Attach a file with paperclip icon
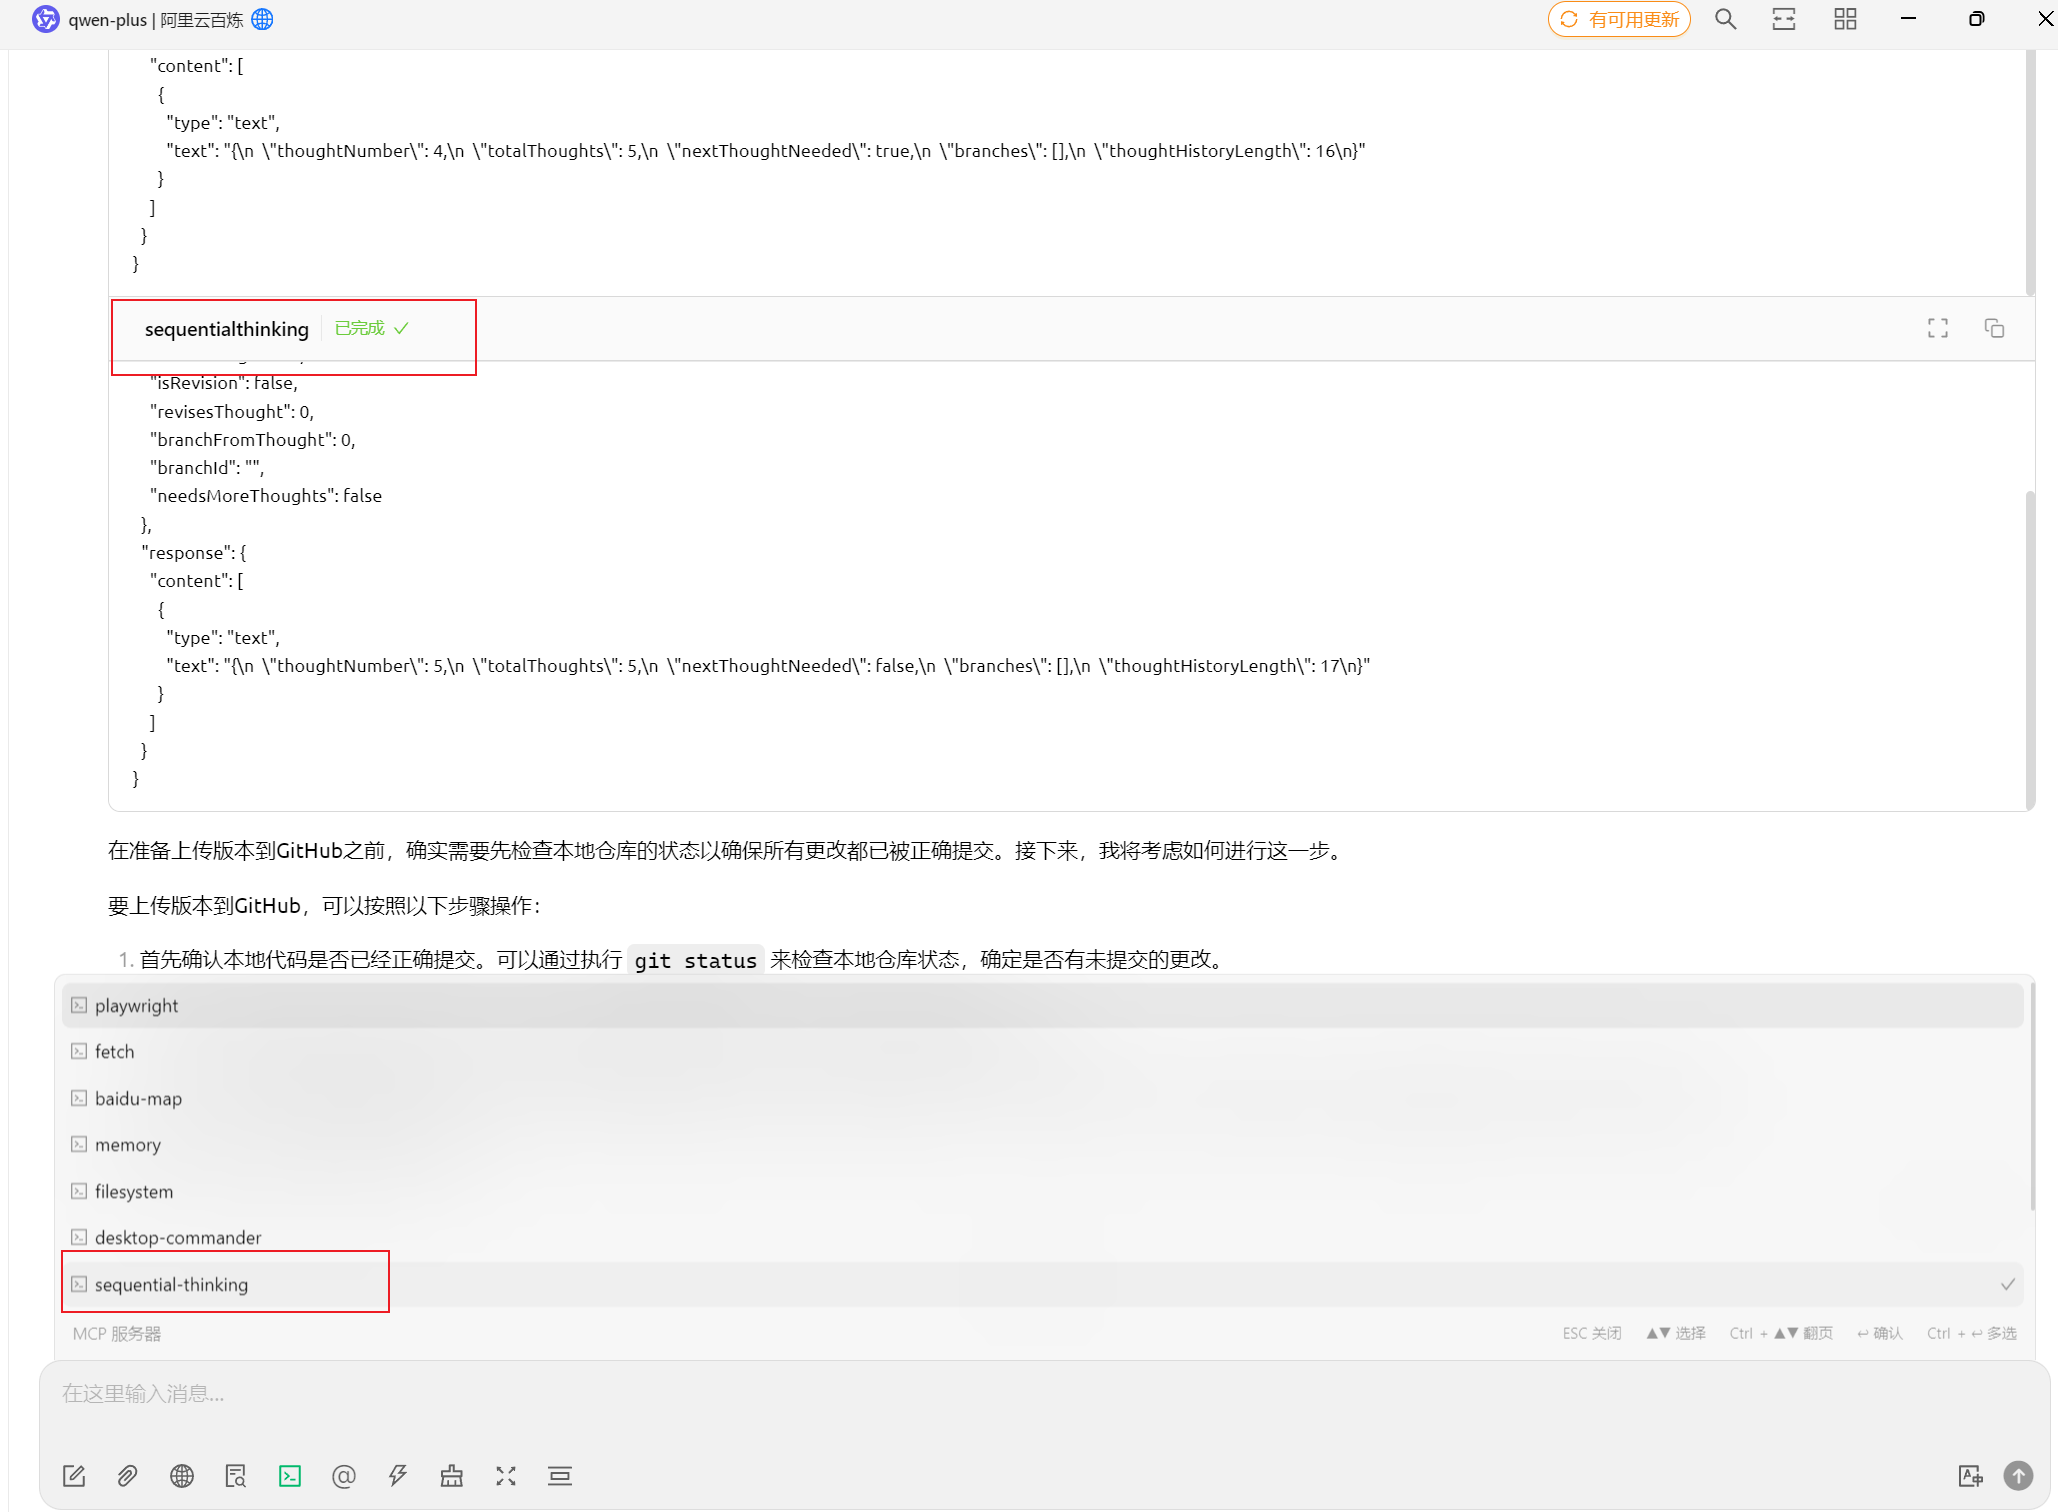The width and height of the screenshot is (2058, 1512). [127, 1476]
